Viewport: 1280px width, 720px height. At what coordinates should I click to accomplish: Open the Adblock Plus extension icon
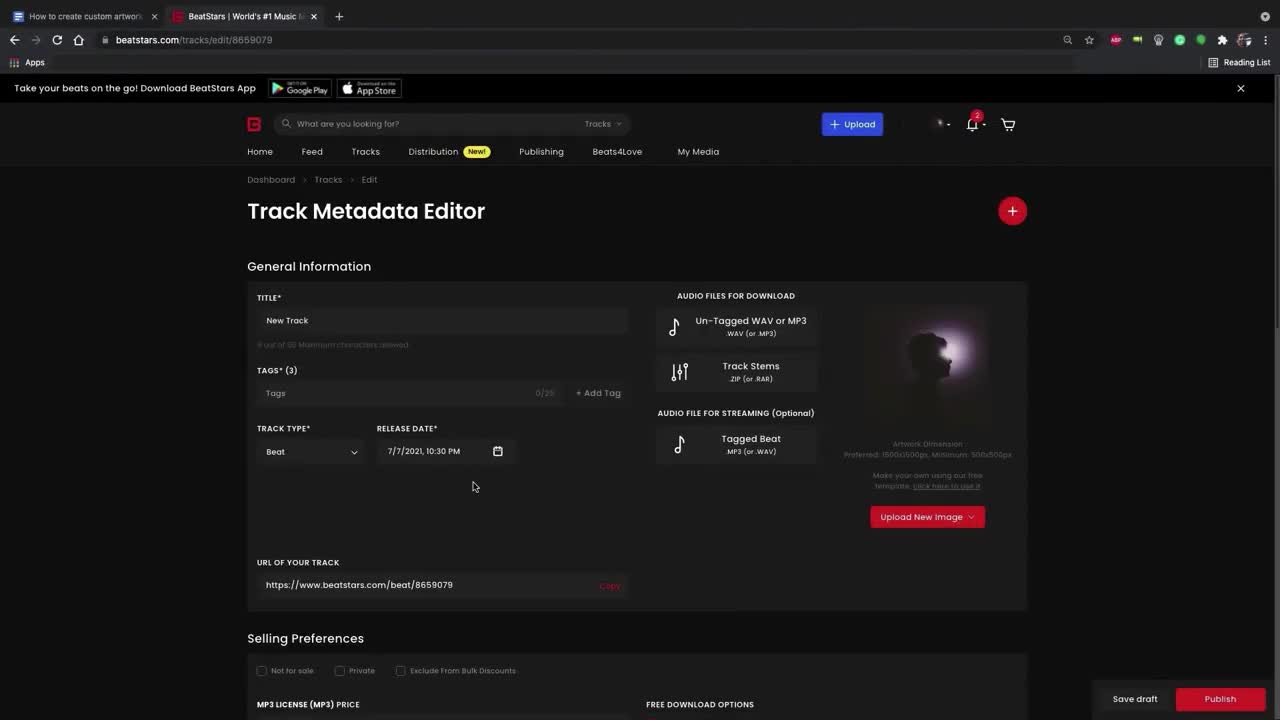click(x=1116, y=40)
